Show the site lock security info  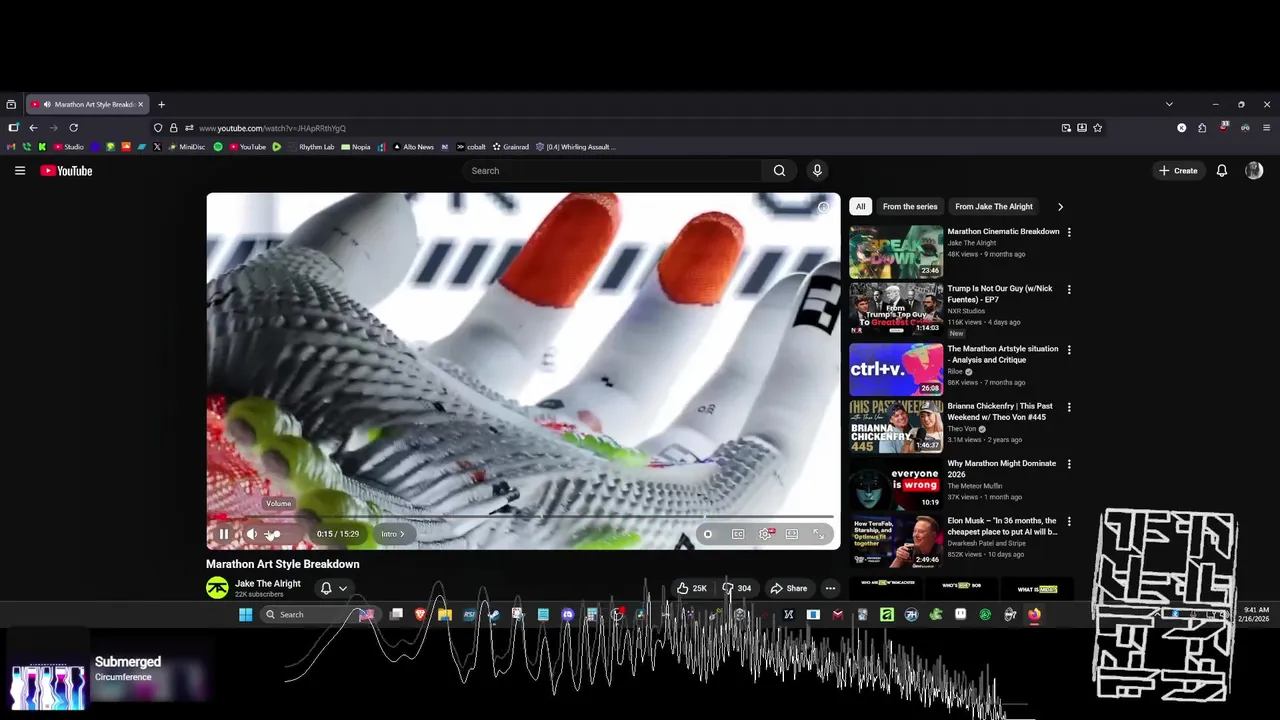point(173,128)
